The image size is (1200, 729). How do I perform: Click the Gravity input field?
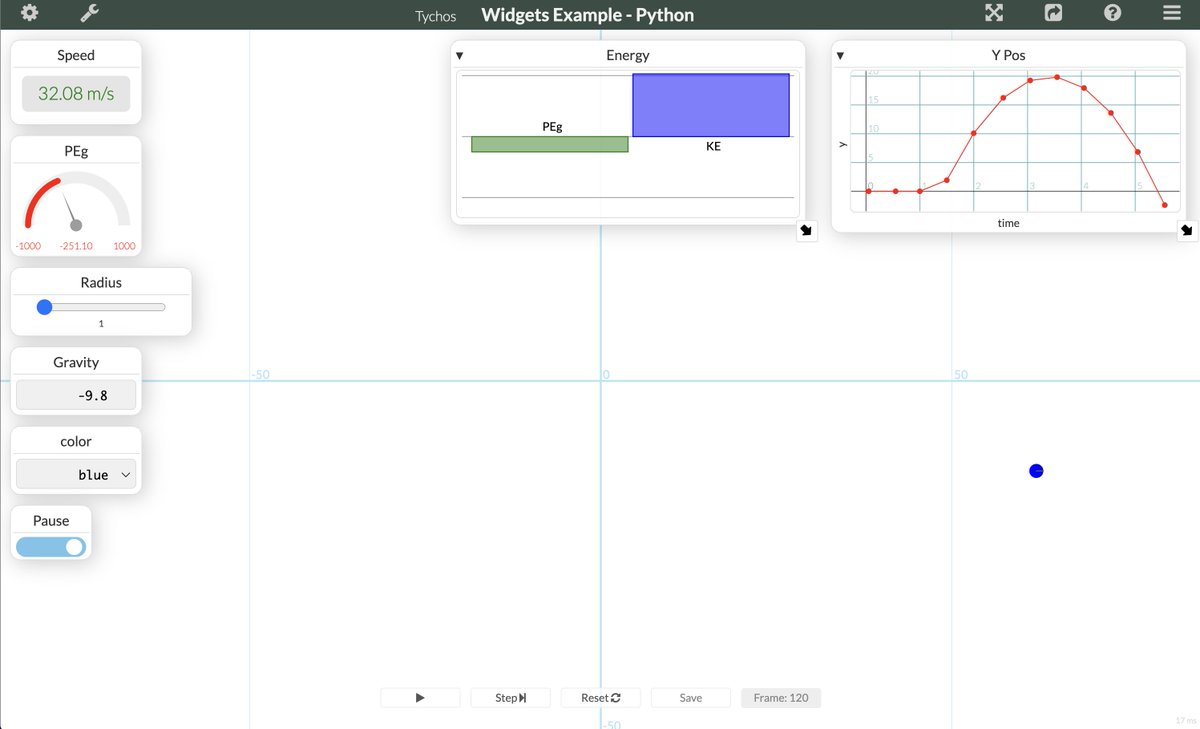[x=76, y=395]
